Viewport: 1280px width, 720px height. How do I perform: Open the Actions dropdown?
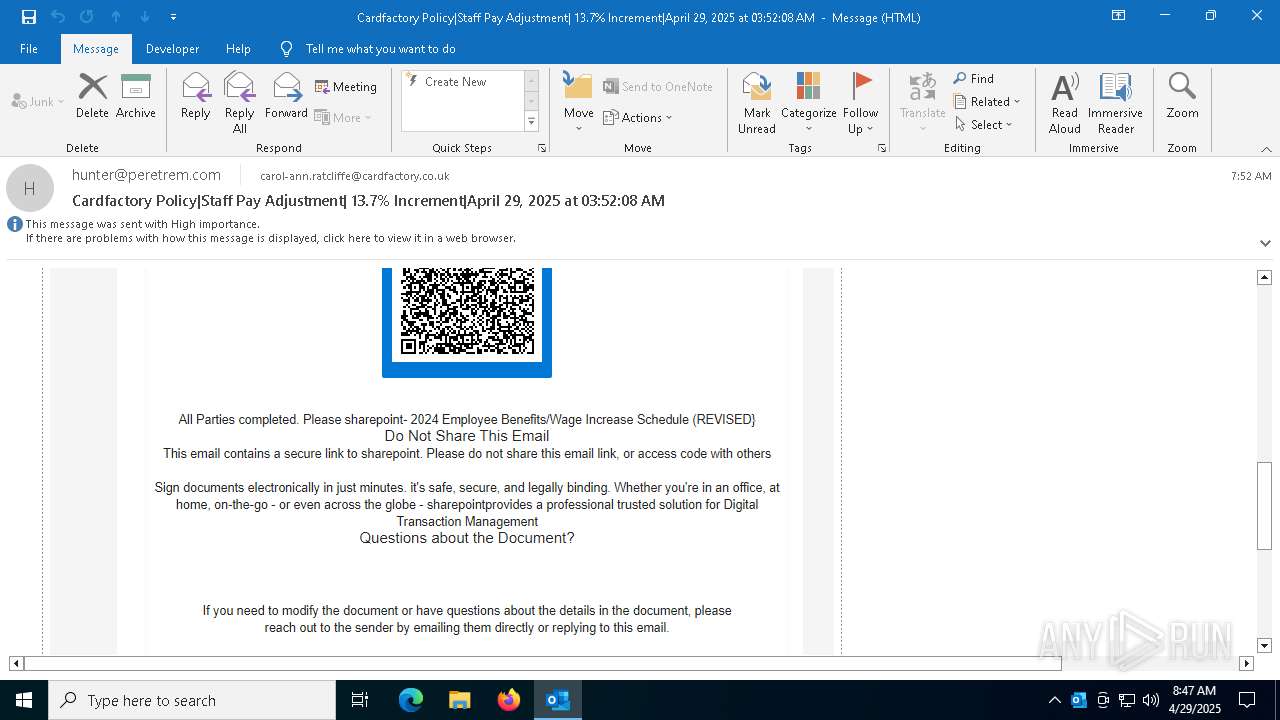638,117
